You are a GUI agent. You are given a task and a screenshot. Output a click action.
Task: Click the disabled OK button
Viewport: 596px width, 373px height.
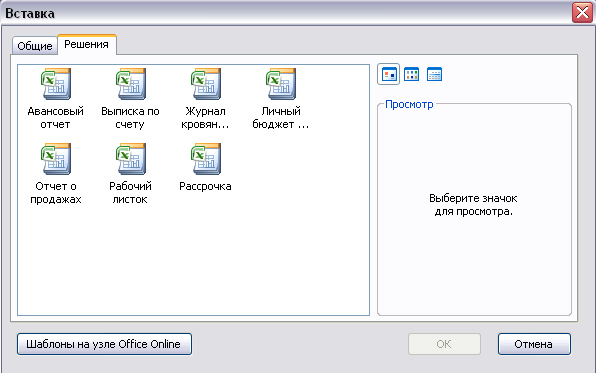point(444,344)
